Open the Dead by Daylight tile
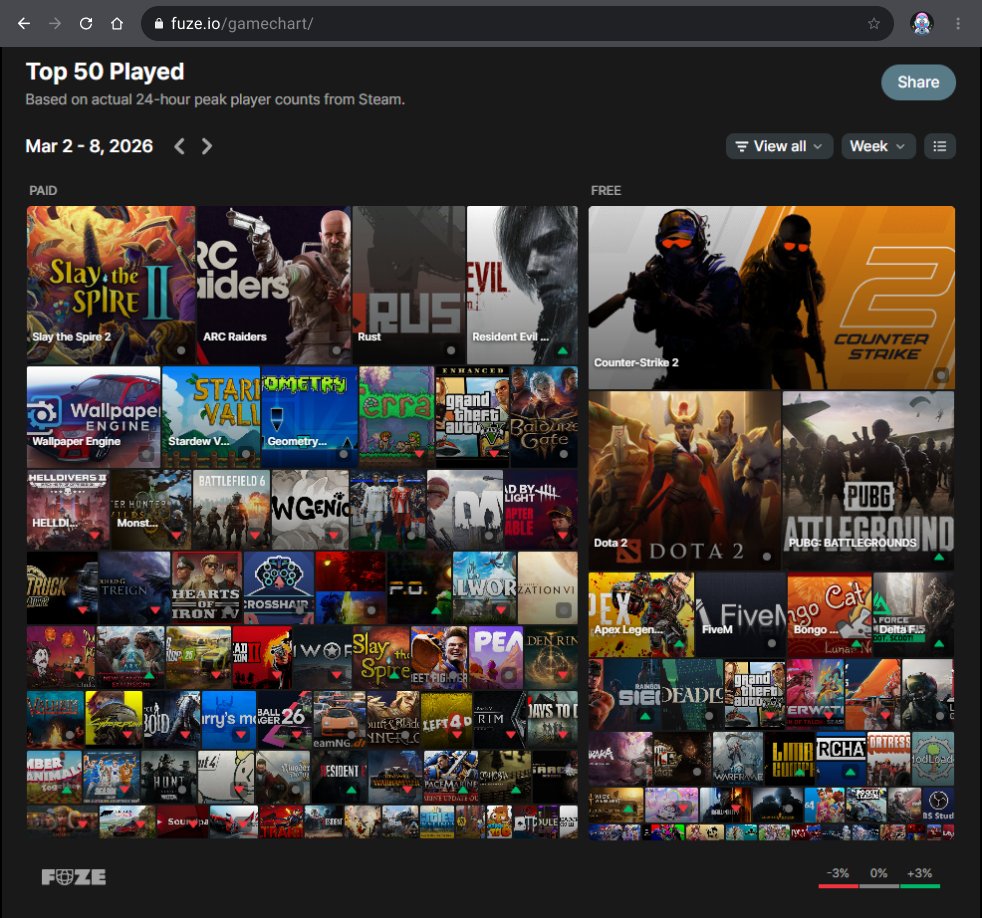Viewport: 982px width, 918px height. (x=540, y=509)
